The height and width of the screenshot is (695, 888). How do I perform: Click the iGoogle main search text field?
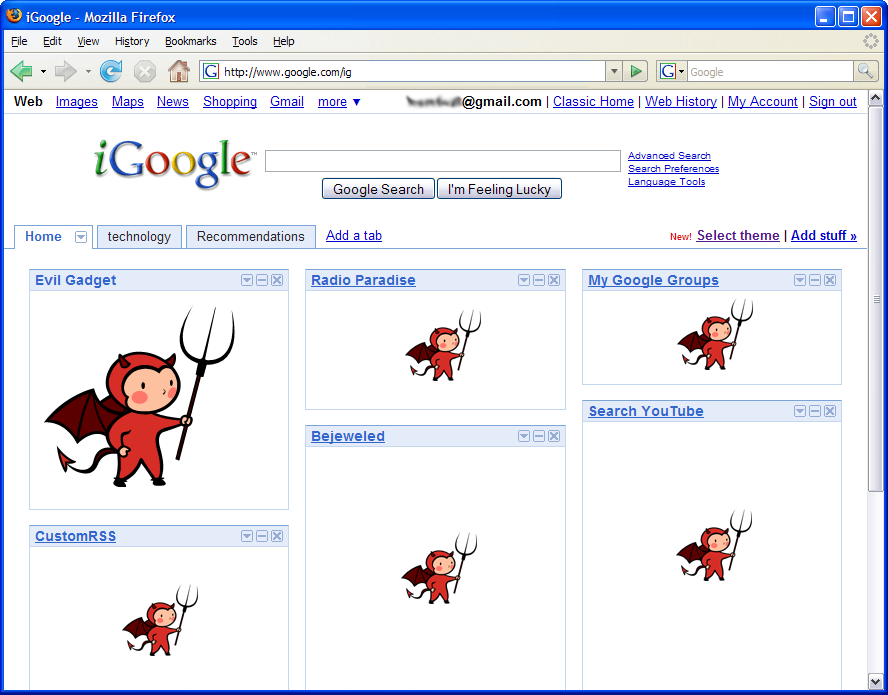(442, 161)
